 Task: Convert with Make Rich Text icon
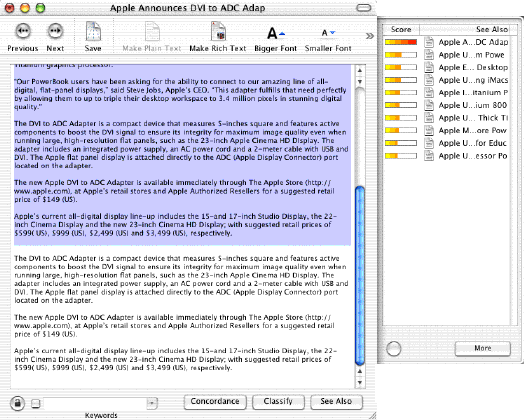coord(218,31)
